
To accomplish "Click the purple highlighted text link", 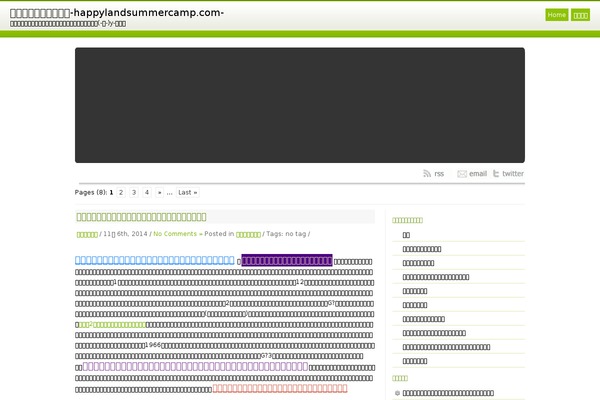I will [287, 261].
